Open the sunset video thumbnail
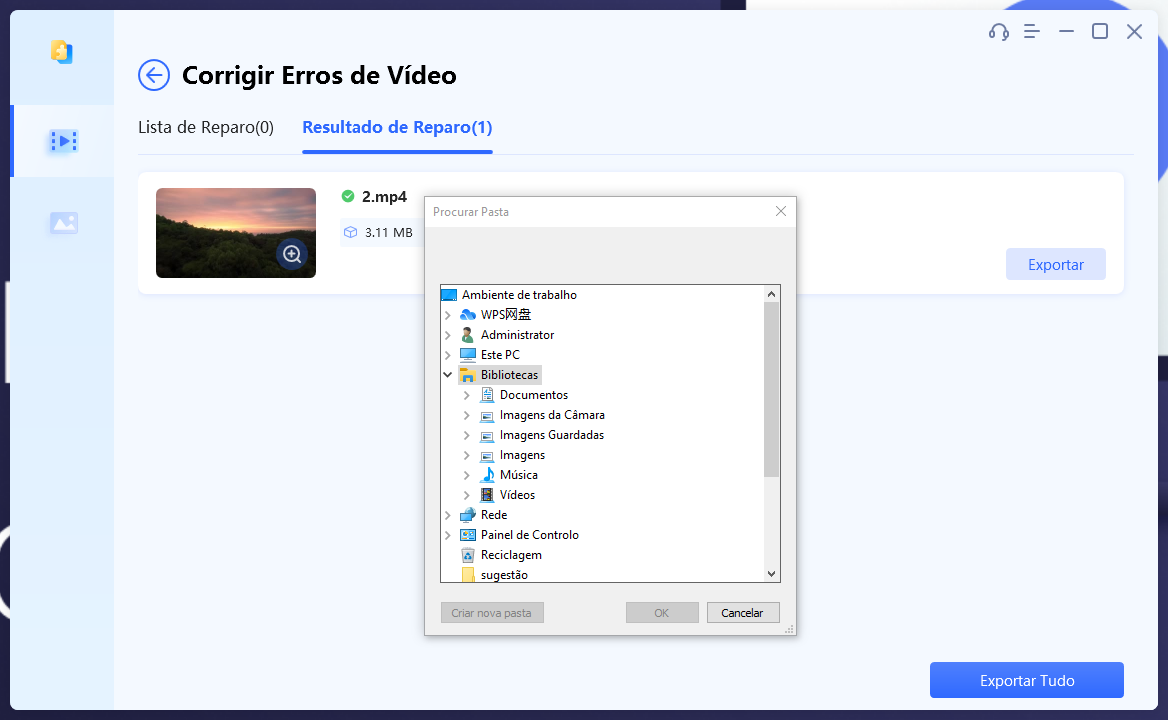This screenshot has width=1168, height=720. [x=235, y=233]
